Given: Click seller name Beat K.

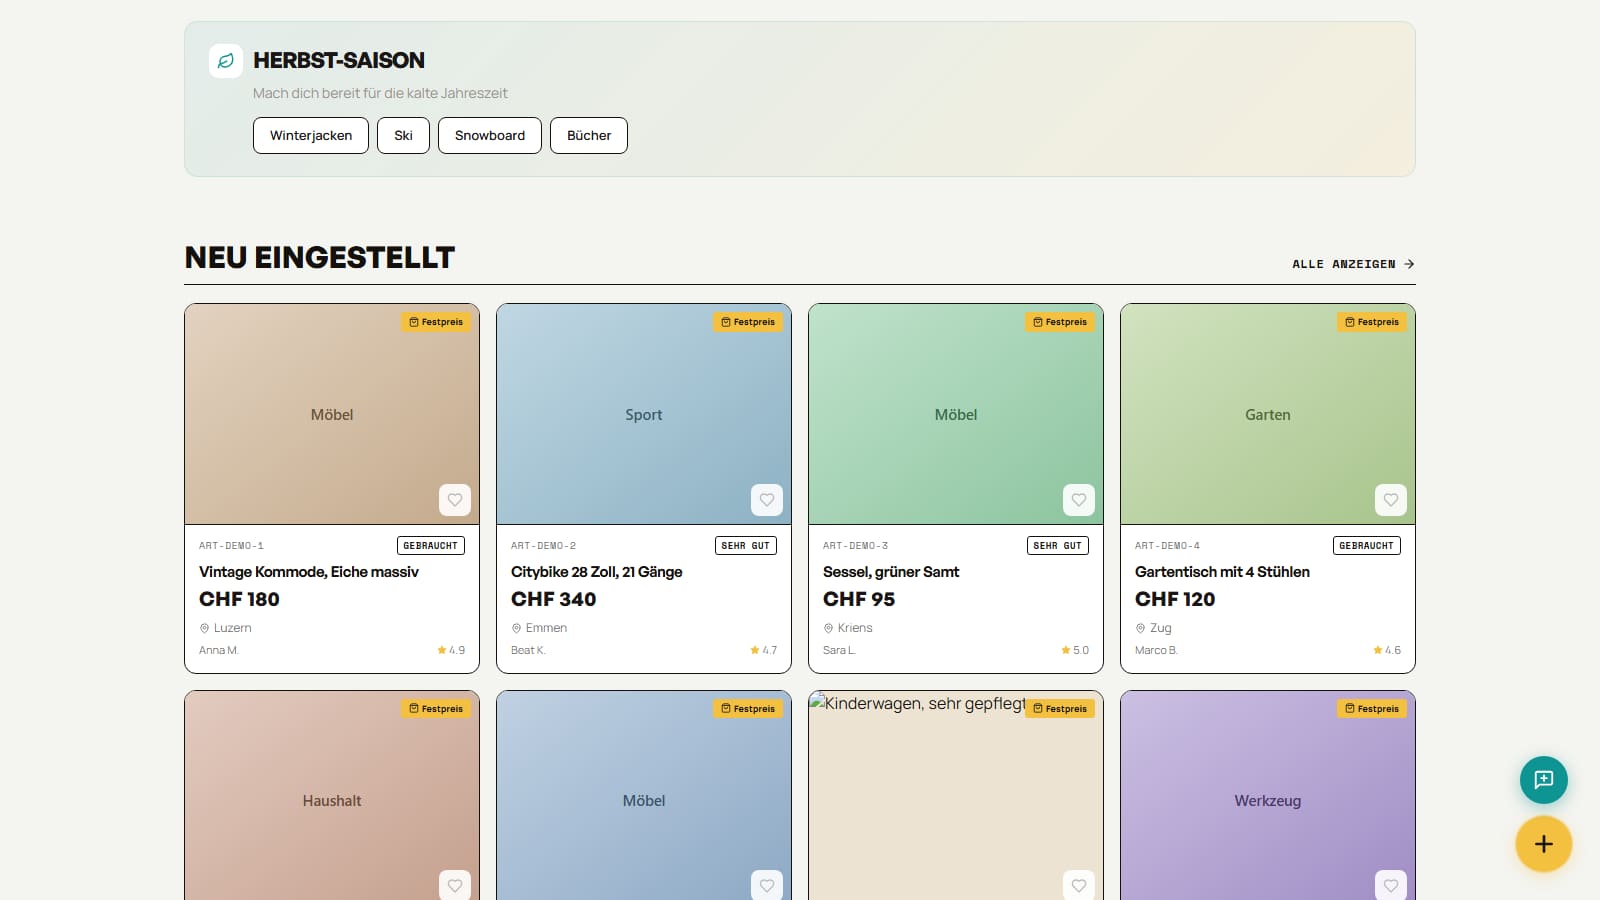Looking at the screenshot, I should point(528,650).
